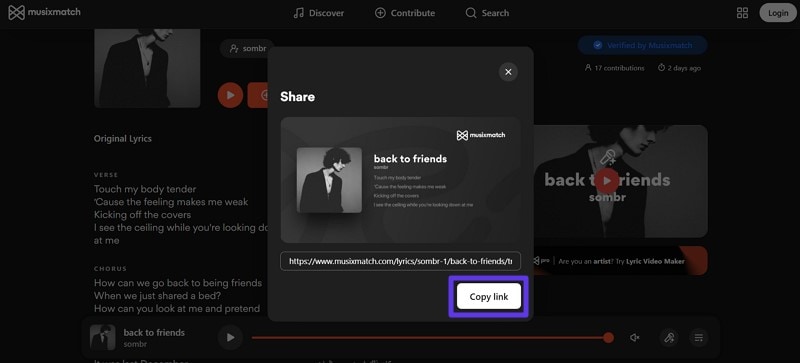This screenshot has width=800, height=363.
Task: Toggle mute speaker icon in player
Action: point(635,337)
